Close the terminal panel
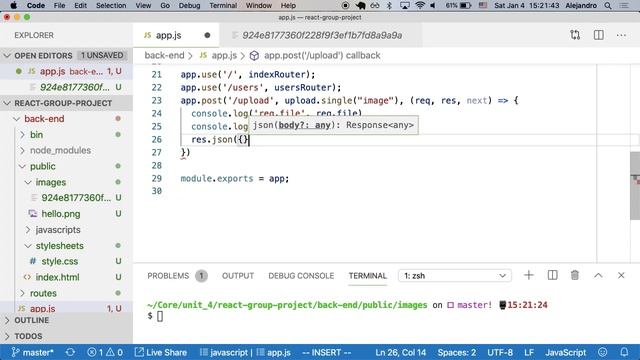The image size is (640, 360). (x=621, y=276)
